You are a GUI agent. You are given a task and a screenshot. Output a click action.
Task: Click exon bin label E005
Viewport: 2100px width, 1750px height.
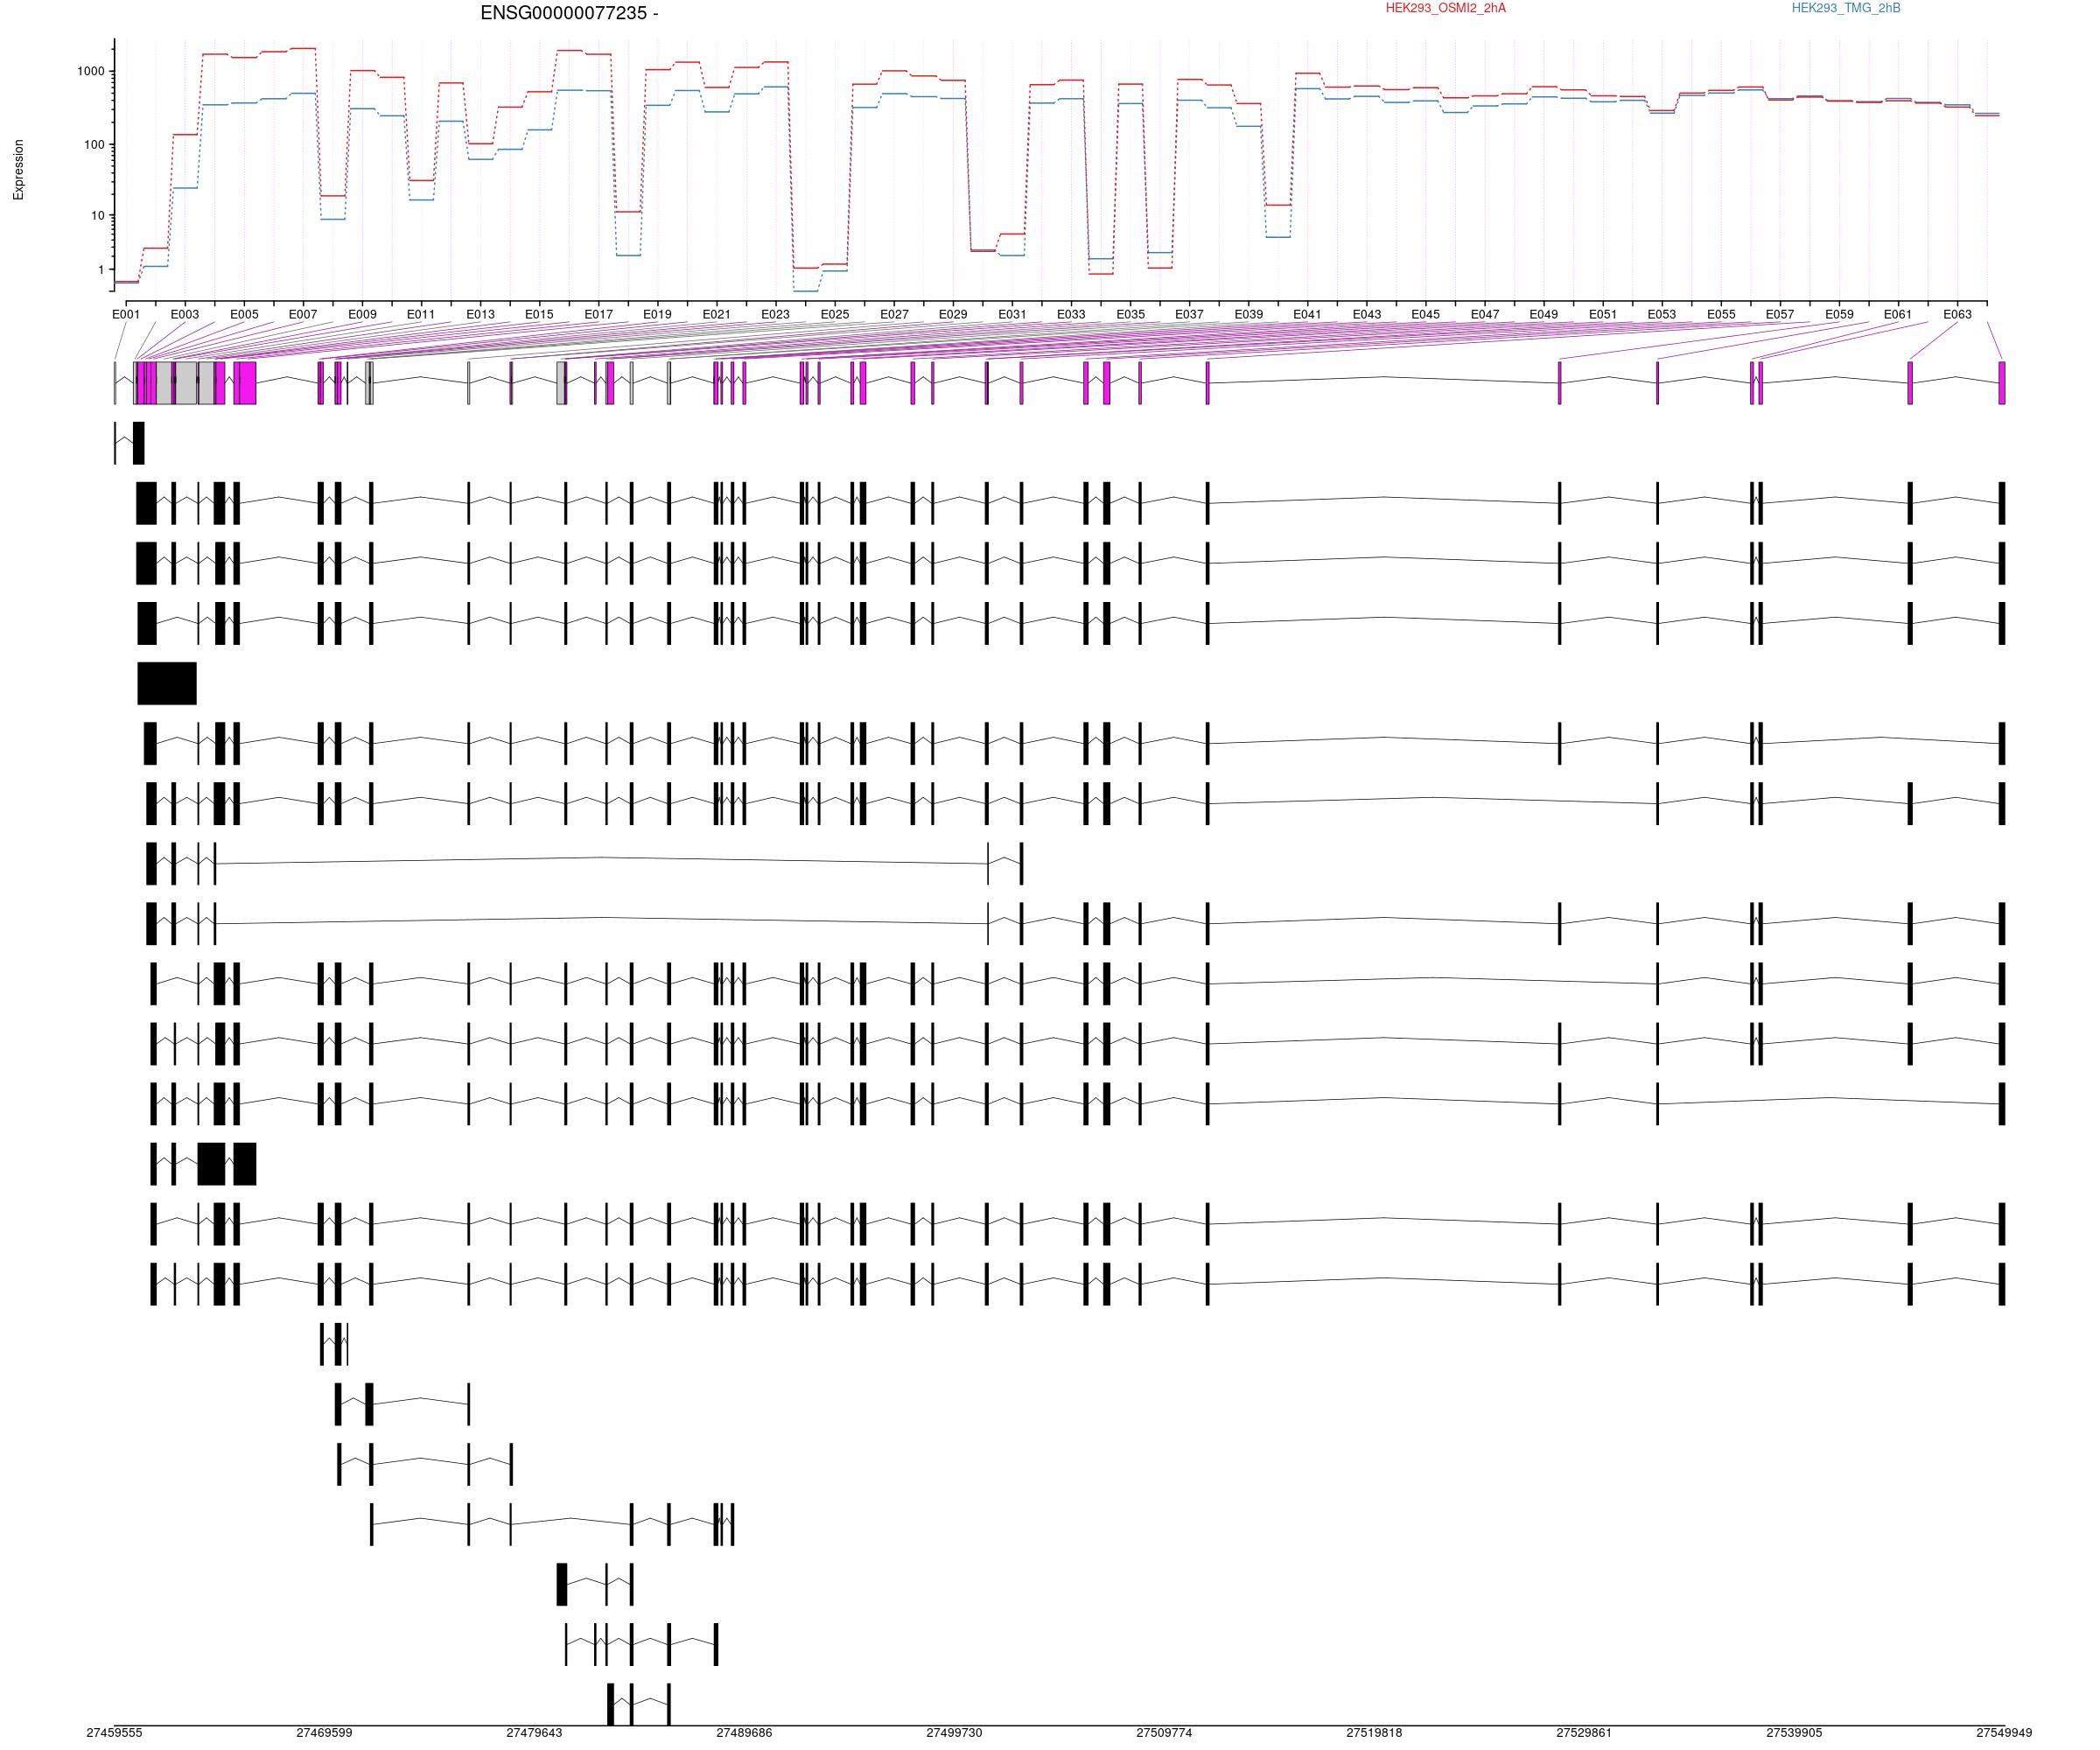click(244, 314)
